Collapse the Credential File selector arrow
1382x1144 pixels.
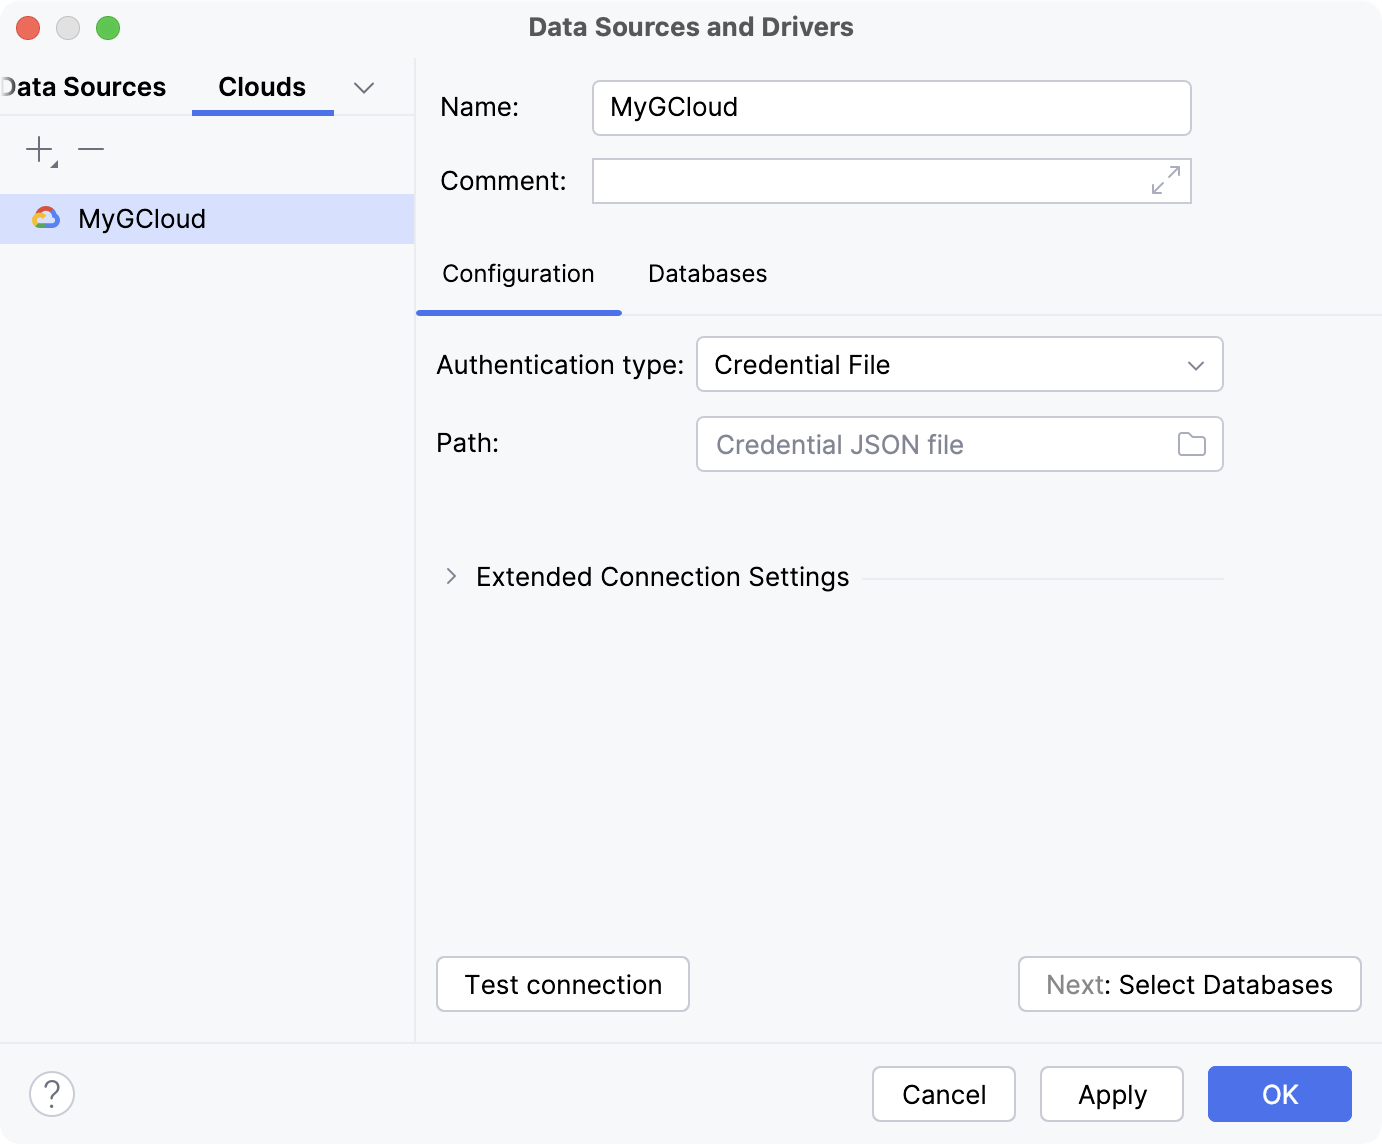pos(1194,364)
